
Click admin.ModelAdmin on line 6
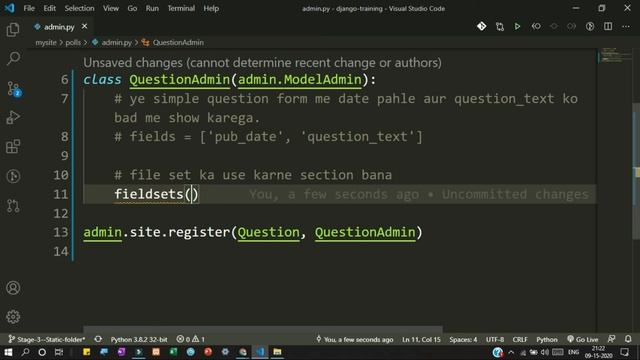[x=300, y=80]
